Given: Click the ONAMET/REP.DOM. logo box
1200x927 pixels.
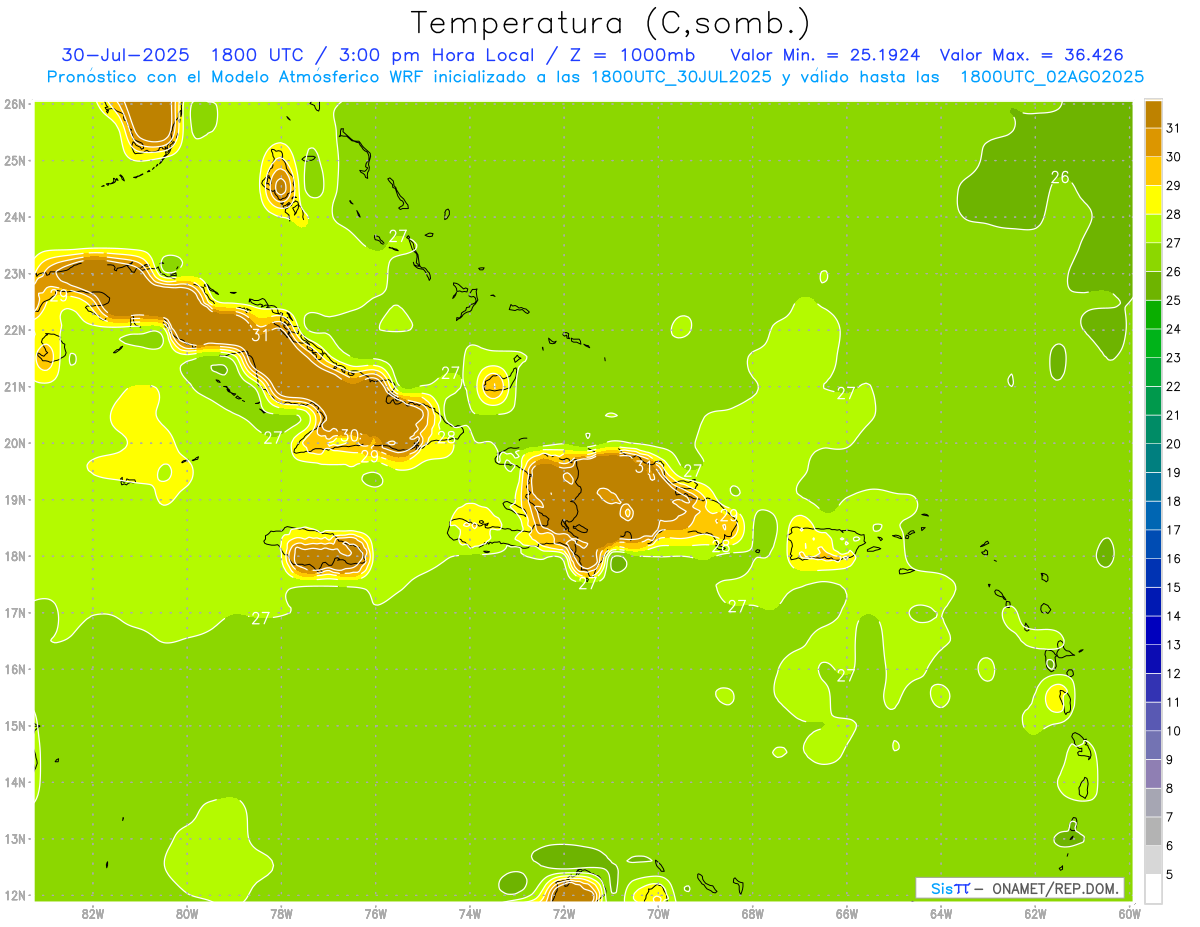Looking at the screenshot, I should [1020, 888].
